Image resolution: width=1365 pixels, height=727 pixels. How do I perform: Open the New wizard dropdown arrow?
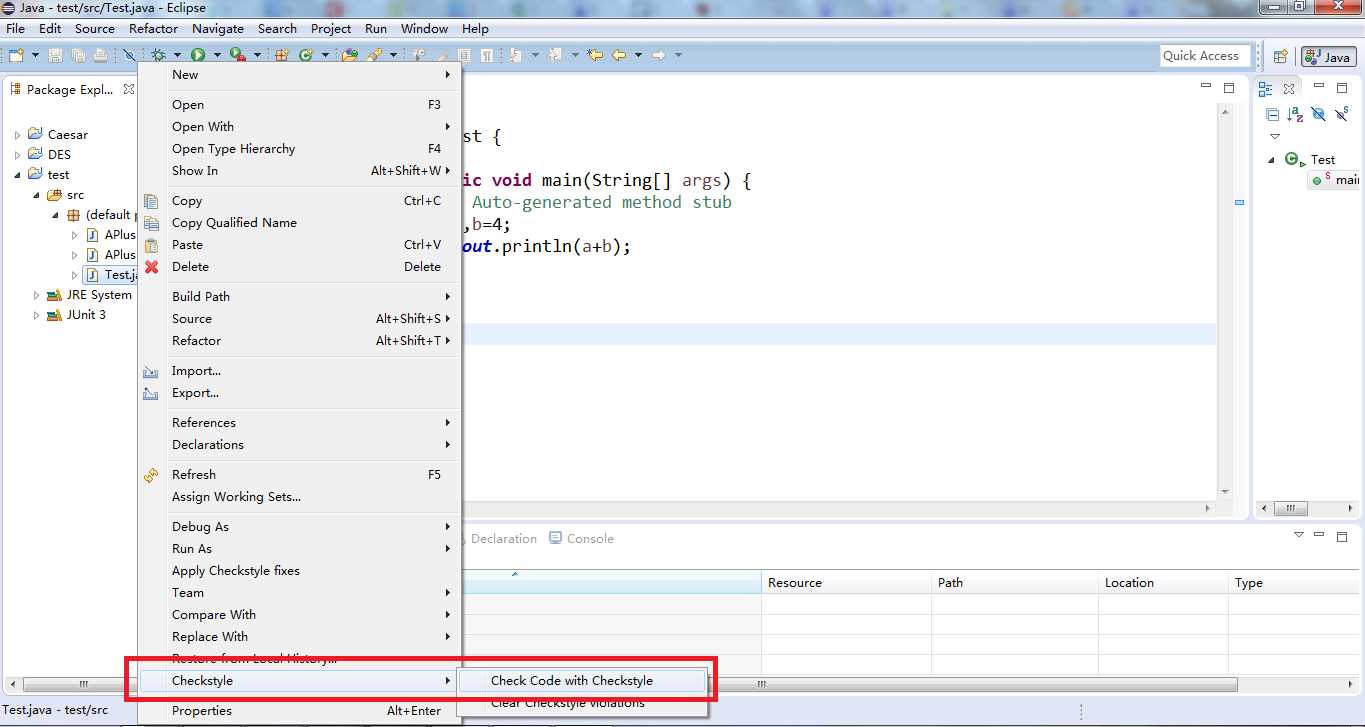coord(35,55)
